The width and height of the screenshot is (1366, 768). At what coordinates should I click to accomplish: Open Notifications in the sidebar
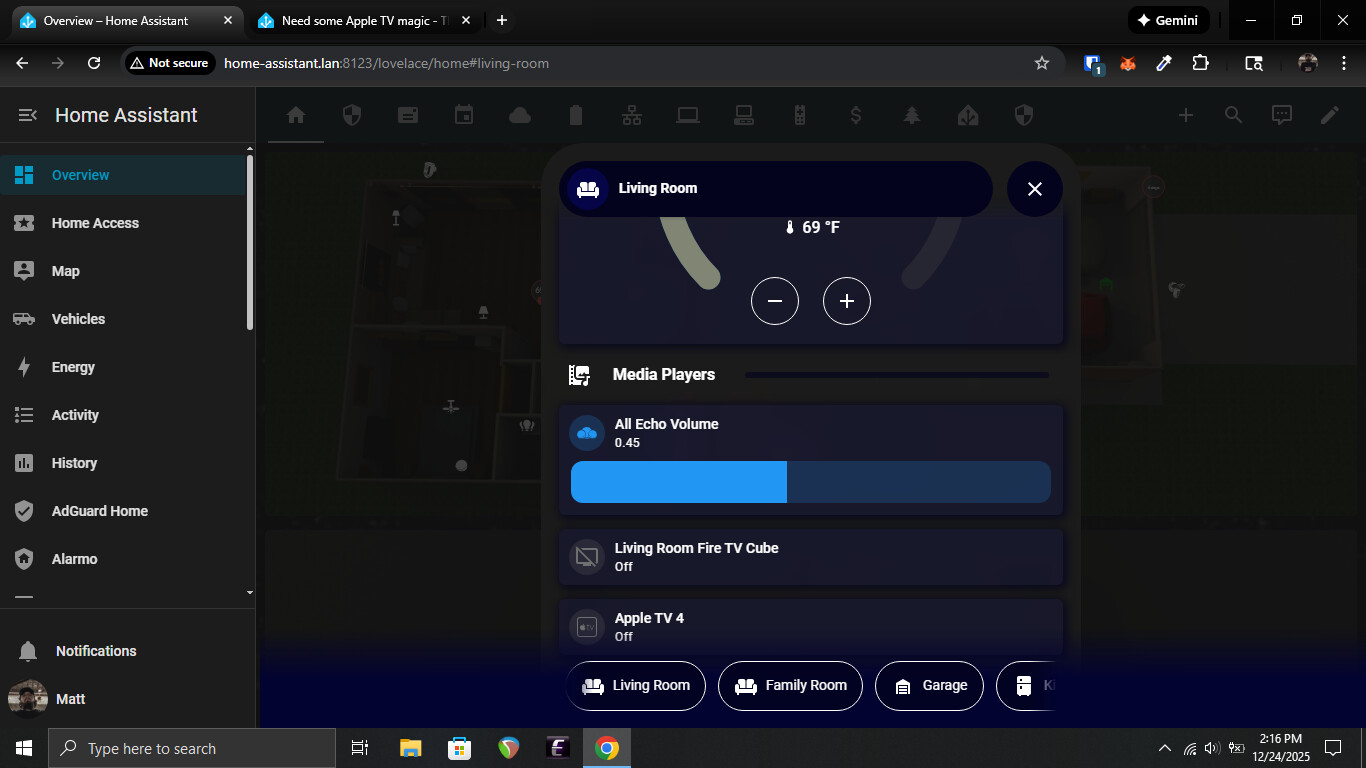point(127,651)
